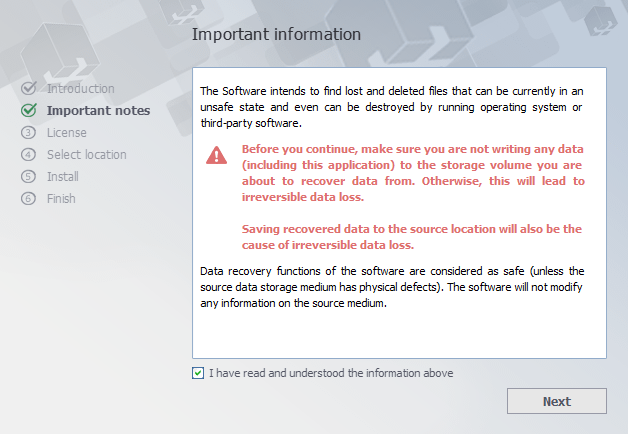Screen dimensions: 628x434
Task: Select the Finish step label
Action: pyautogui.click(x=61, y=199)
